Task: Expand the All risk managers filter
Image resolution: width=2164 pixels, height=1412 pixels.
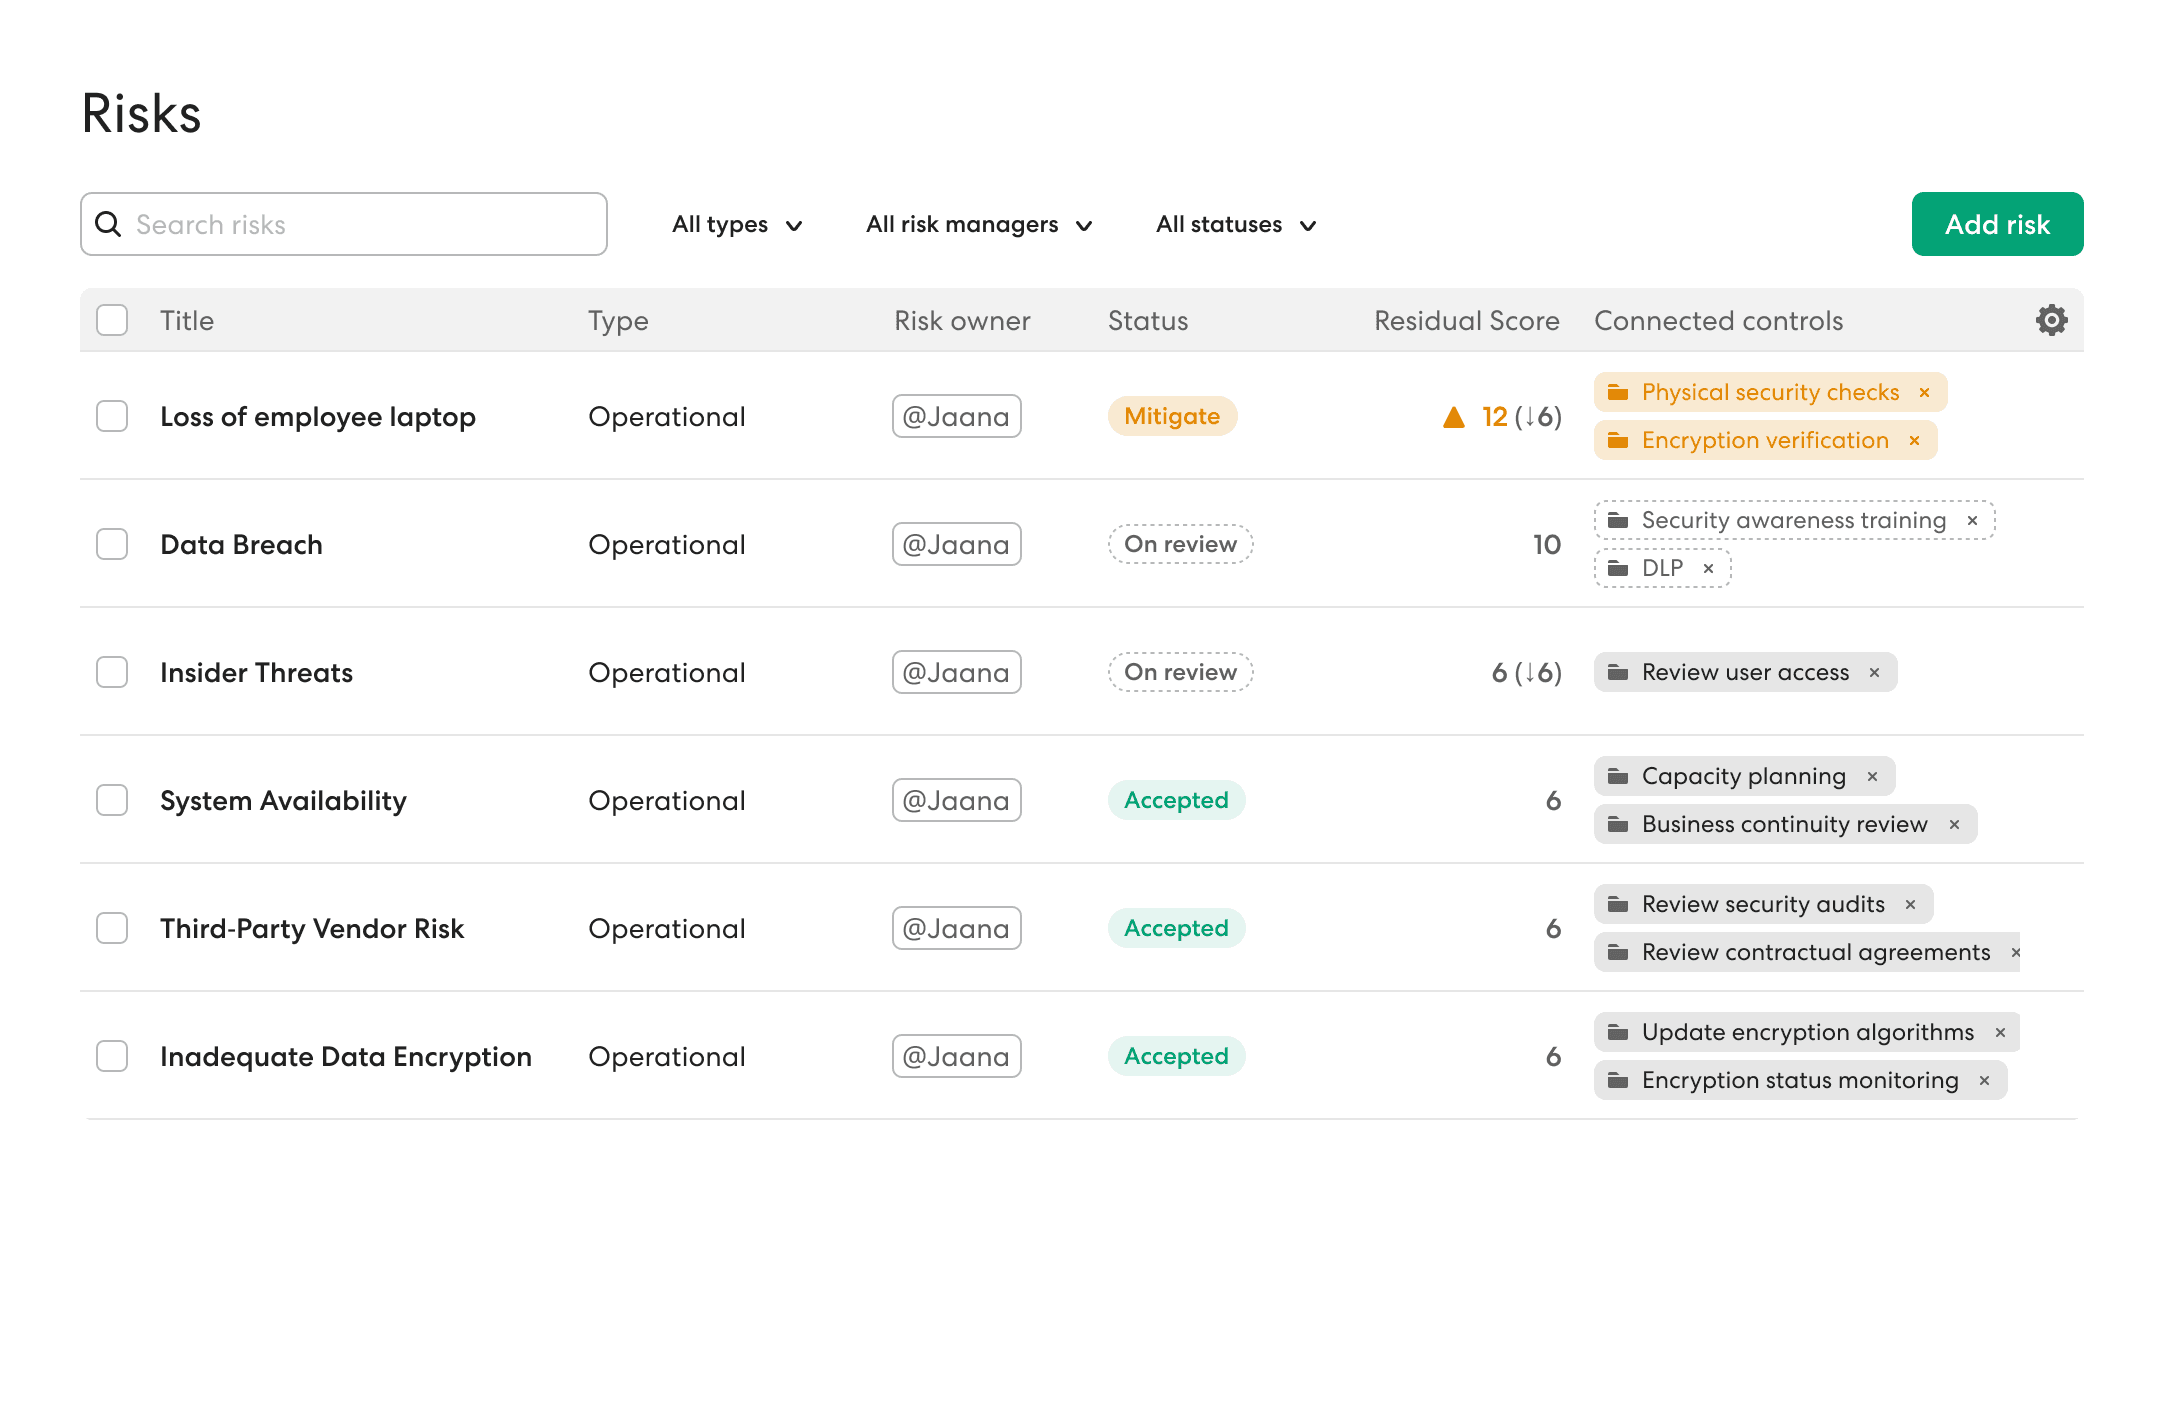Action: click(x=979, y=224)
